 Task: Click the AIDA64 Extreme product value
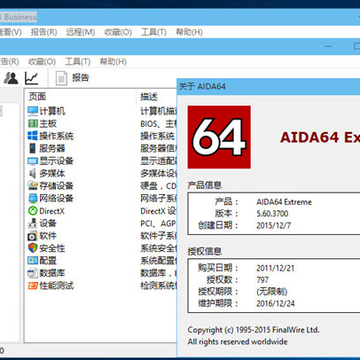coord(284,202)
